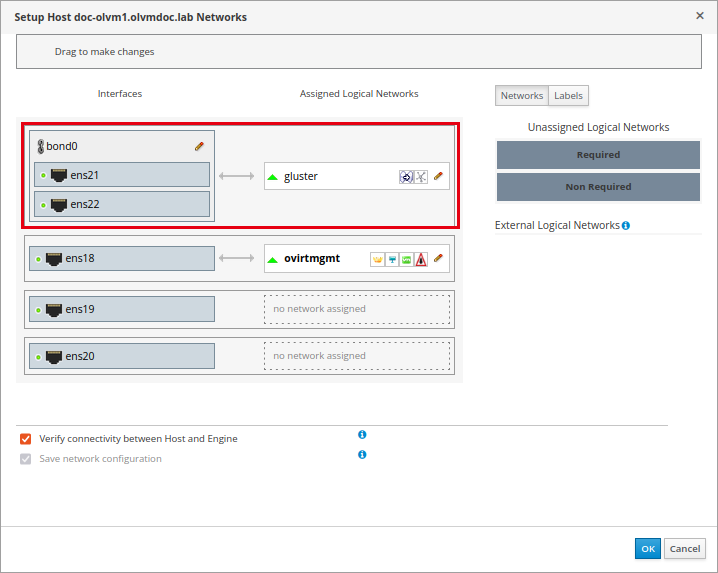Click ovirtmgmt display network monitor icon
Viewport: 718px width, 573px height.
point(392,260)
